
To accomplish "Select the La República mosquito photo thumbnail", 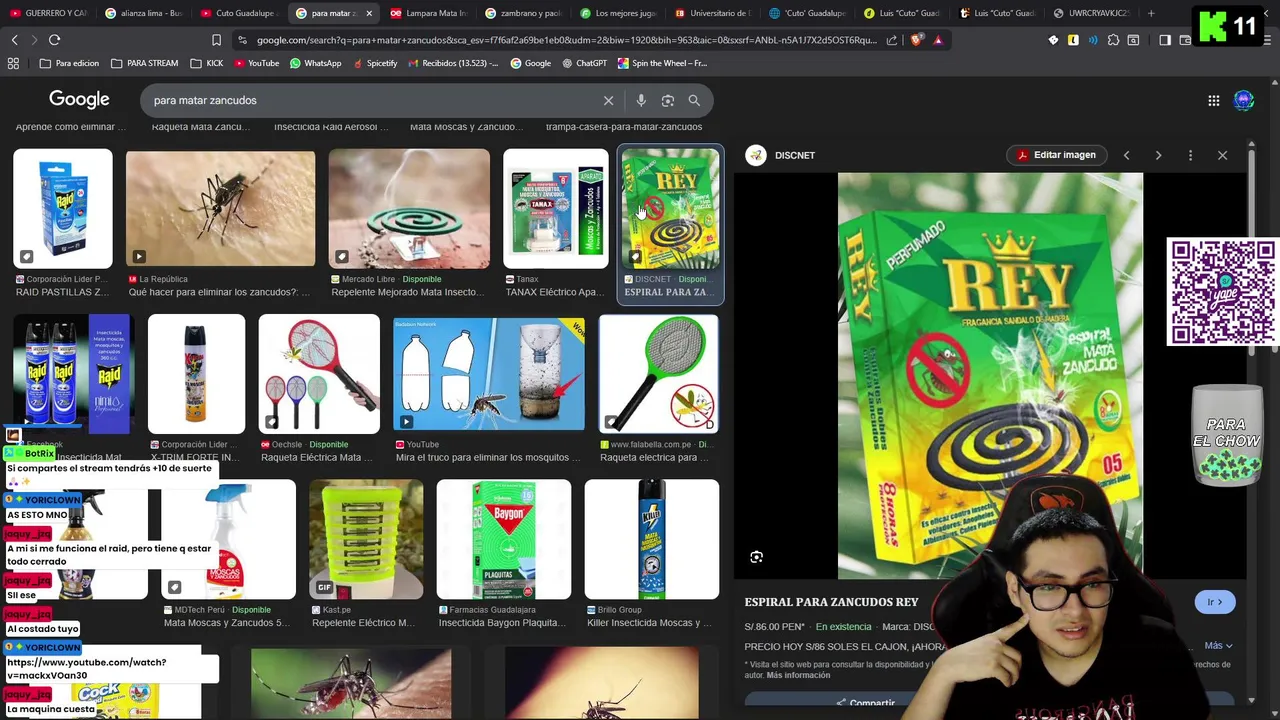I will pos(220,208).
